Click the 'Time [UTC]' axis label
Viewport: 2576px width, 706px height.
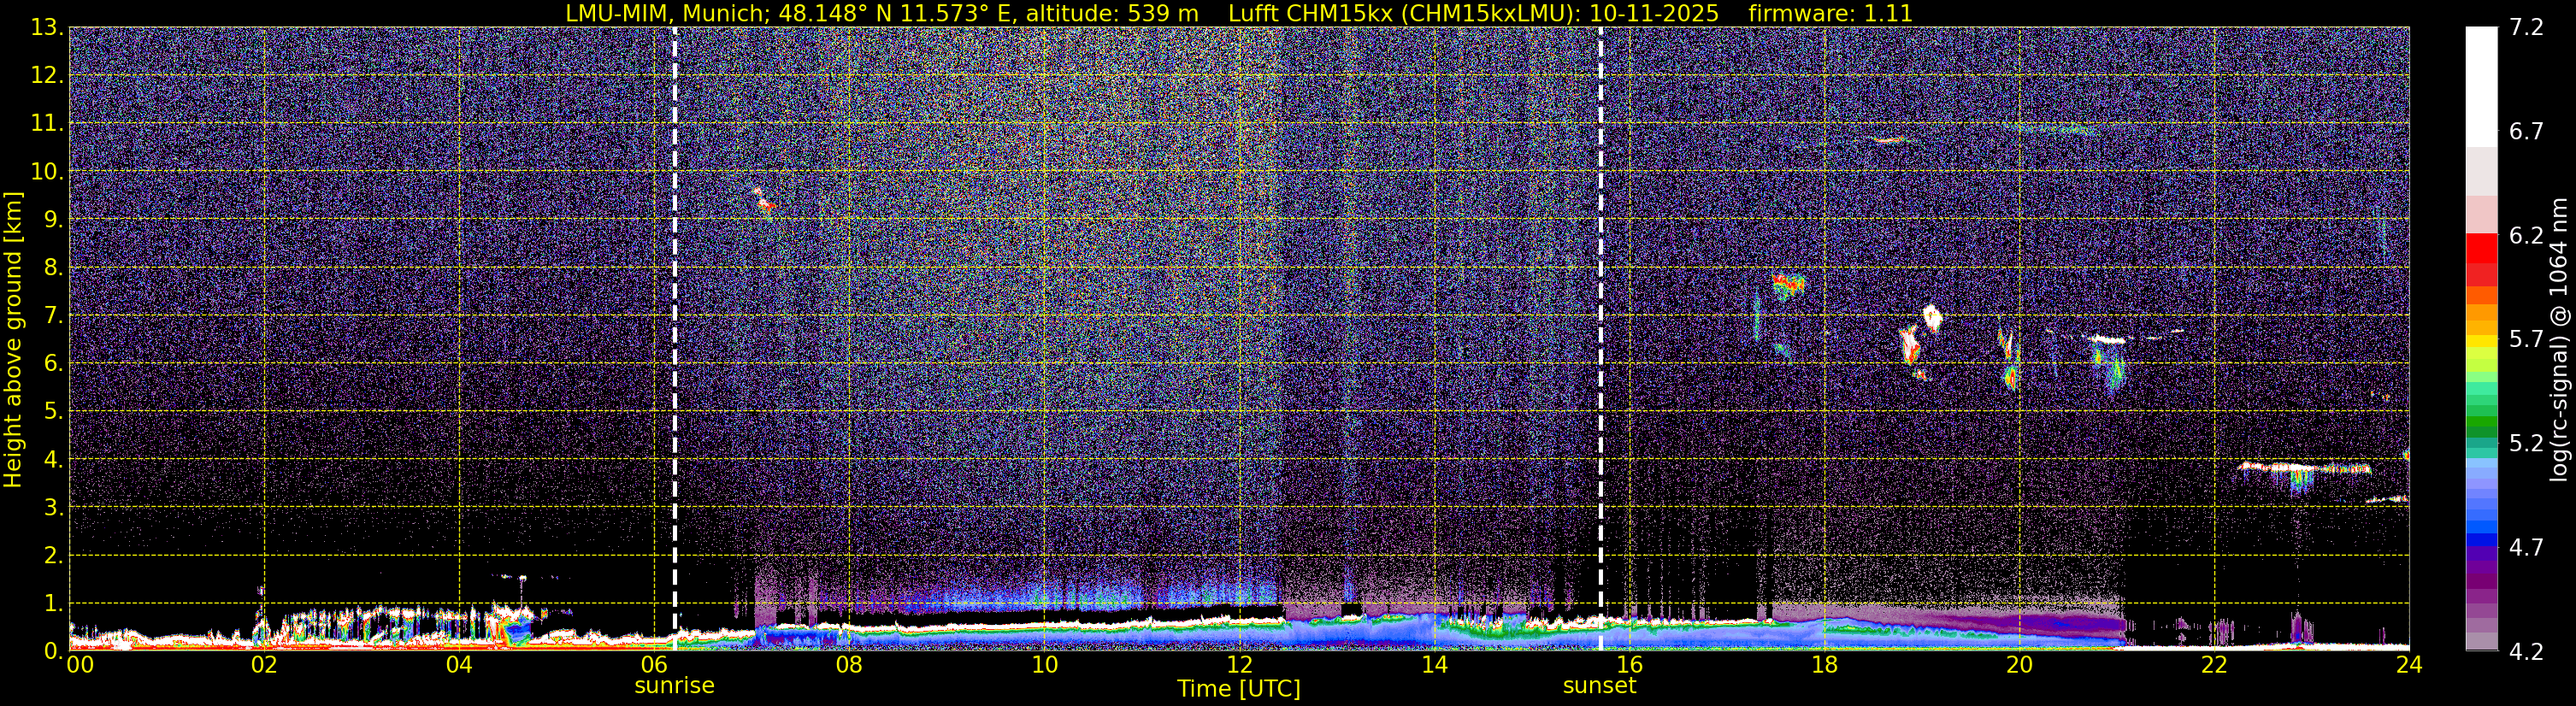click(1238, 689)
